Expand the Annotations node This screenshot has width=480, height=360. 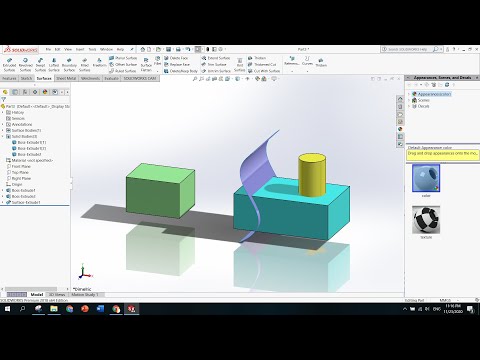(3, 124)
